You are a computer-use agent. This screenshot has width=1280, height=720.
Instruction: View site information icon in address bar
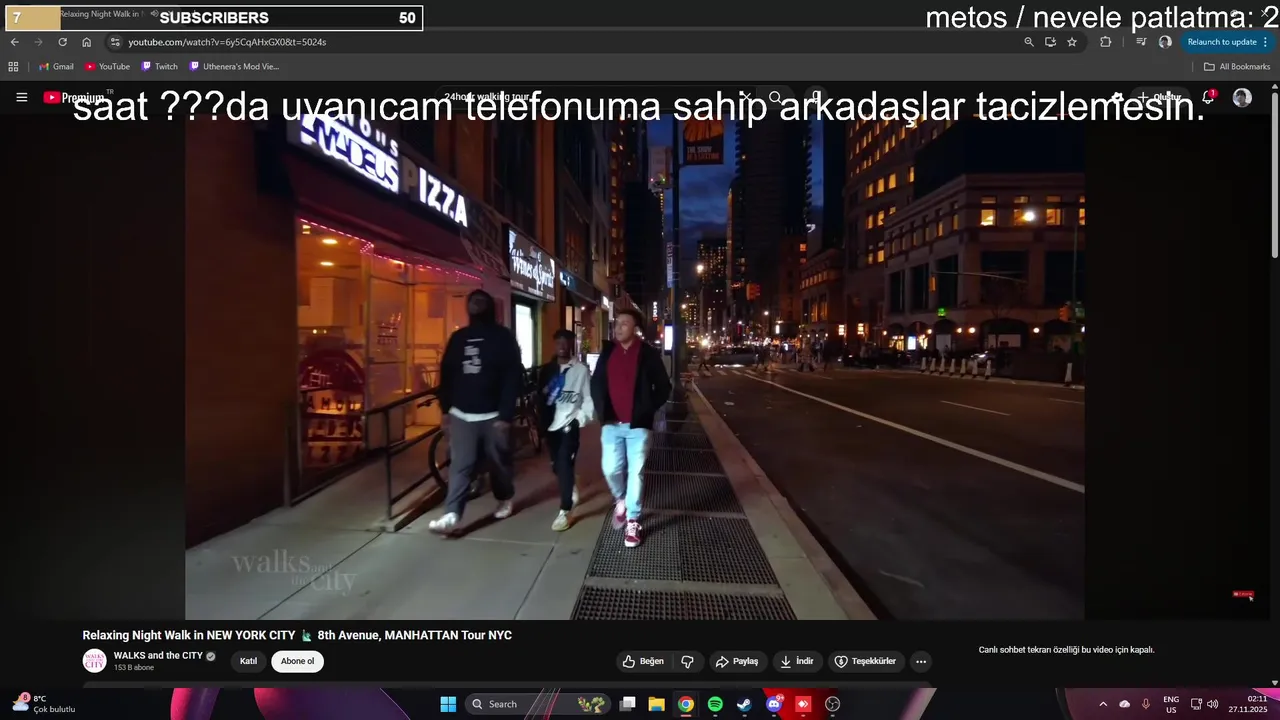(115, 42)
